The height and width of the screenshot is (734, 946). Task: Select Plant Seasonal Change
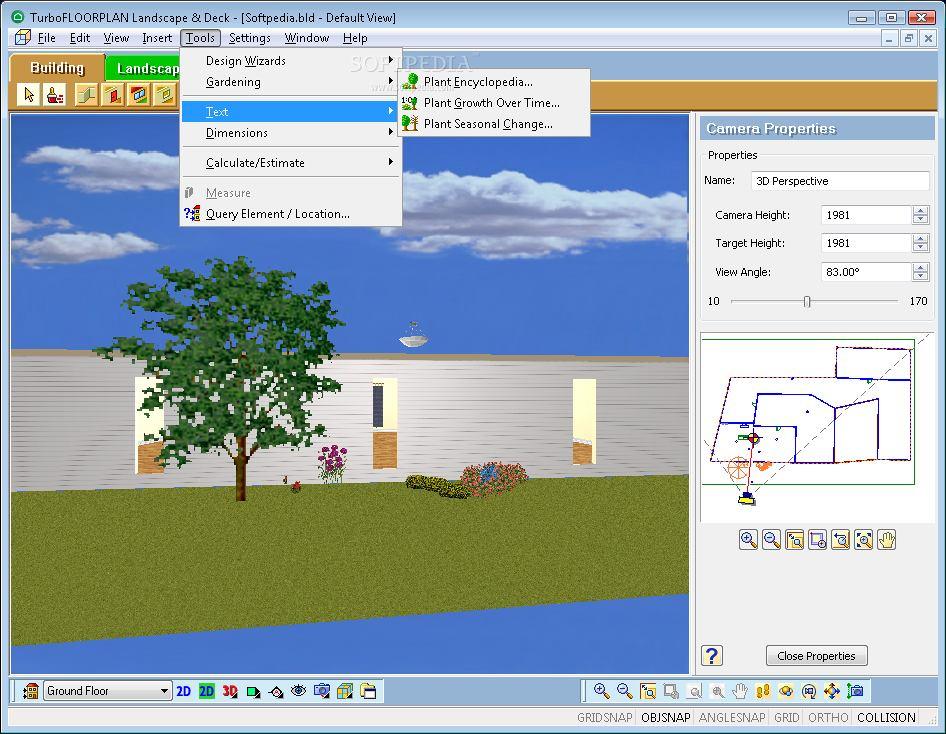[494, 124]
